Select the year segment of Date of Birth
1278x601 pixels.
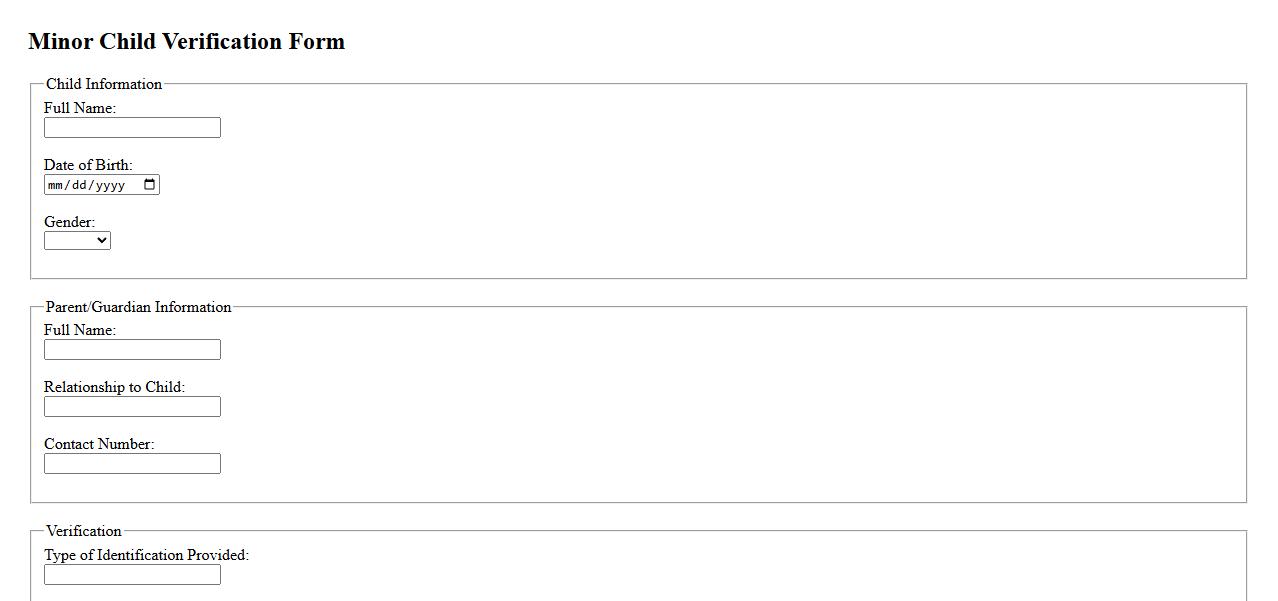(110, 185)
